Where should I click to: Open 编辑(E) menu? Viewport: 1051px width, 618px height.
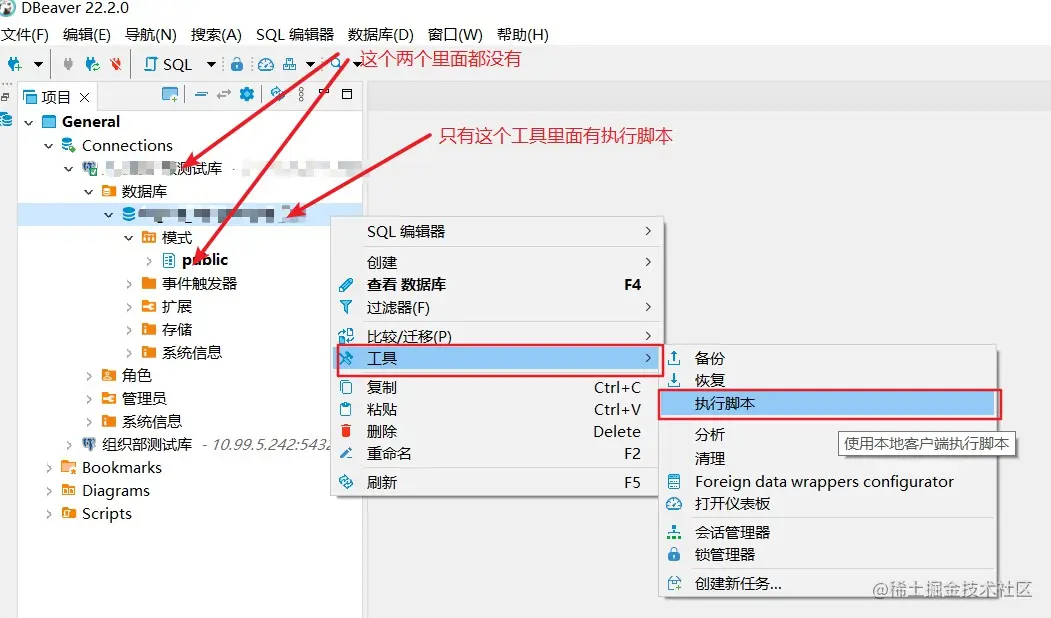click(x=86, y=35)
